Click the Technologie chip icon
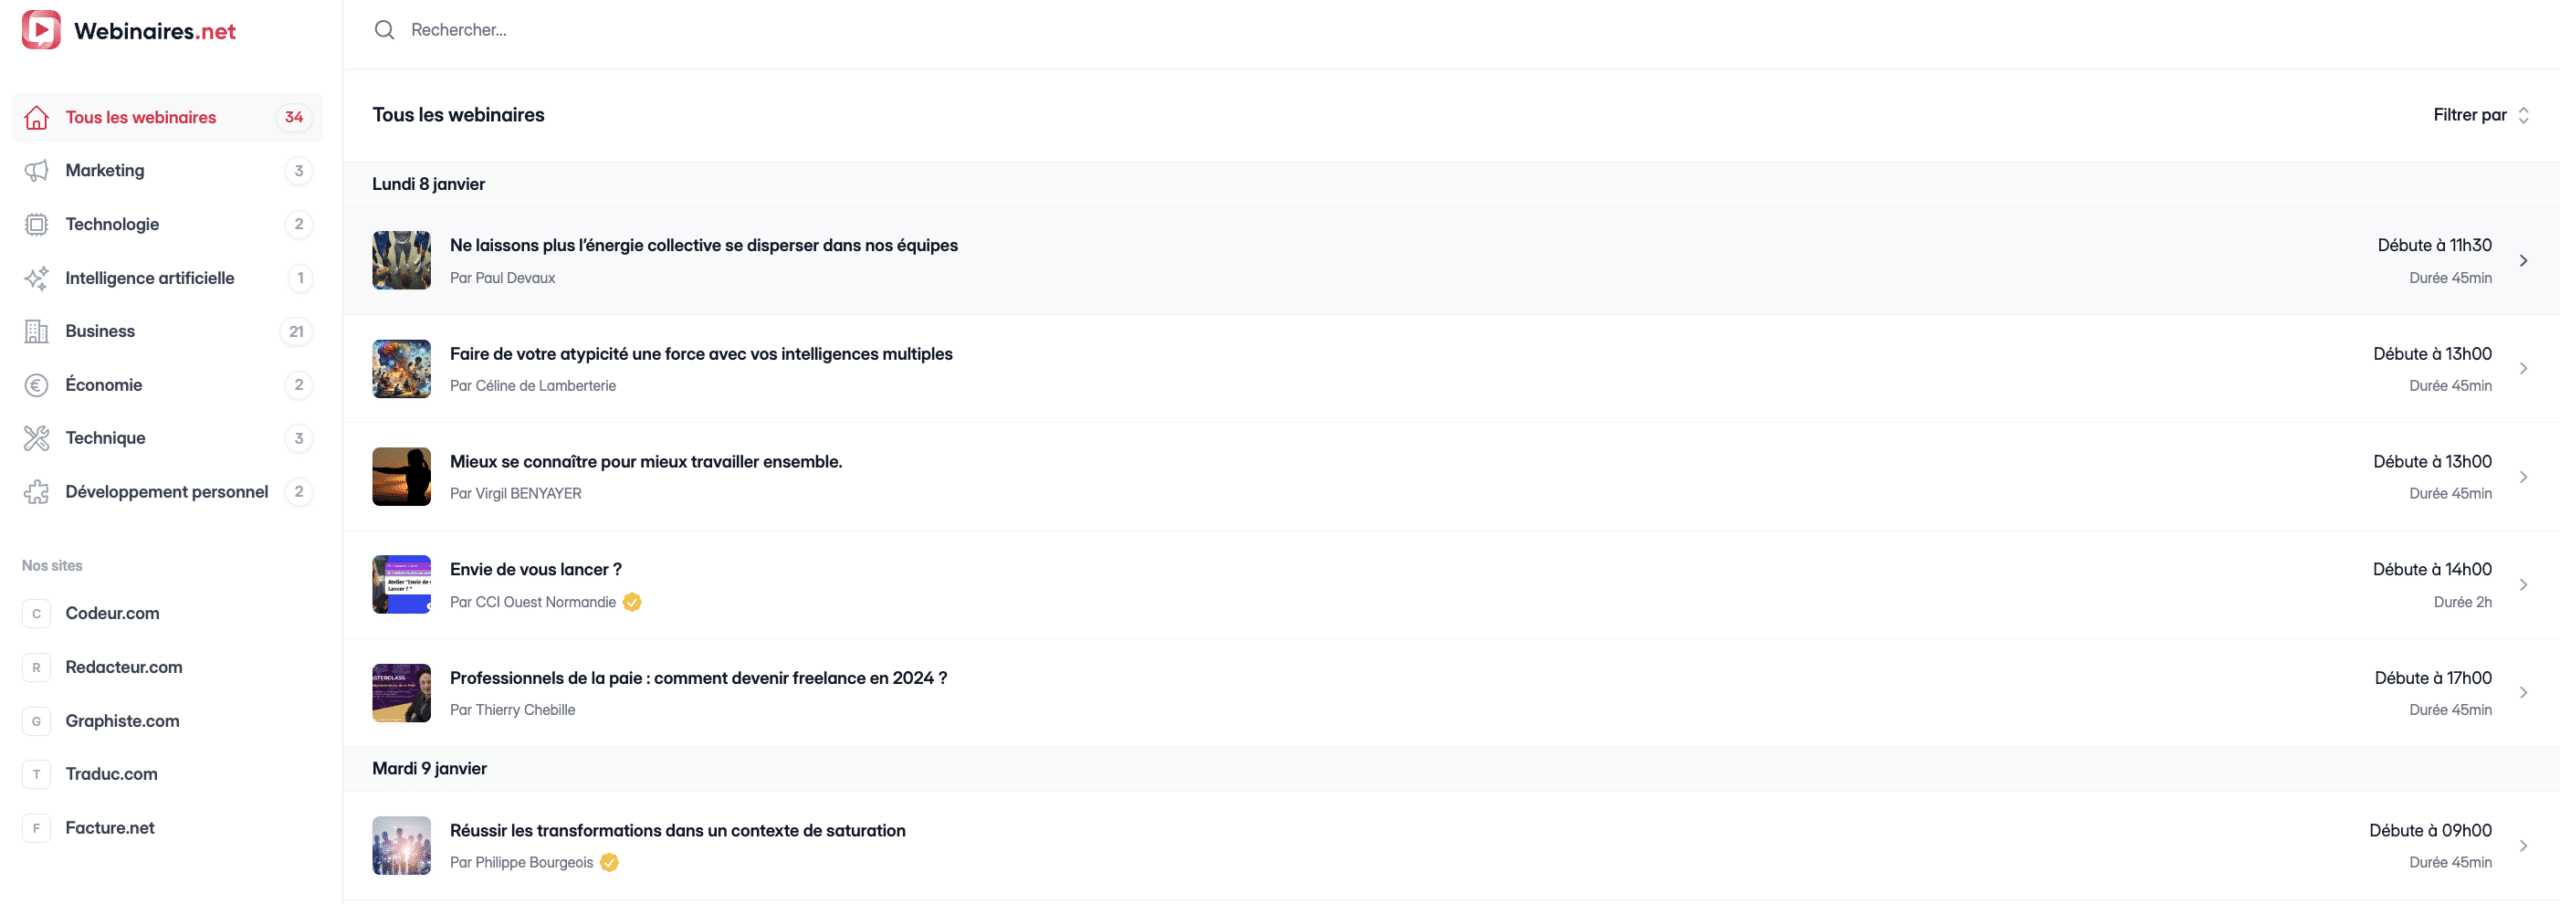This screenshot has width=2560, height=904. point(36,224)
